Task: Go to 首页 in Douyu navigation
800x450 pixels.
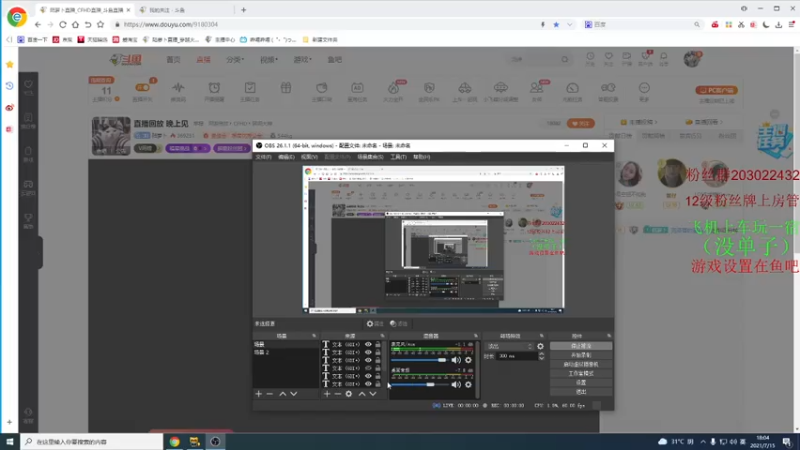Action: pos(173,60)
